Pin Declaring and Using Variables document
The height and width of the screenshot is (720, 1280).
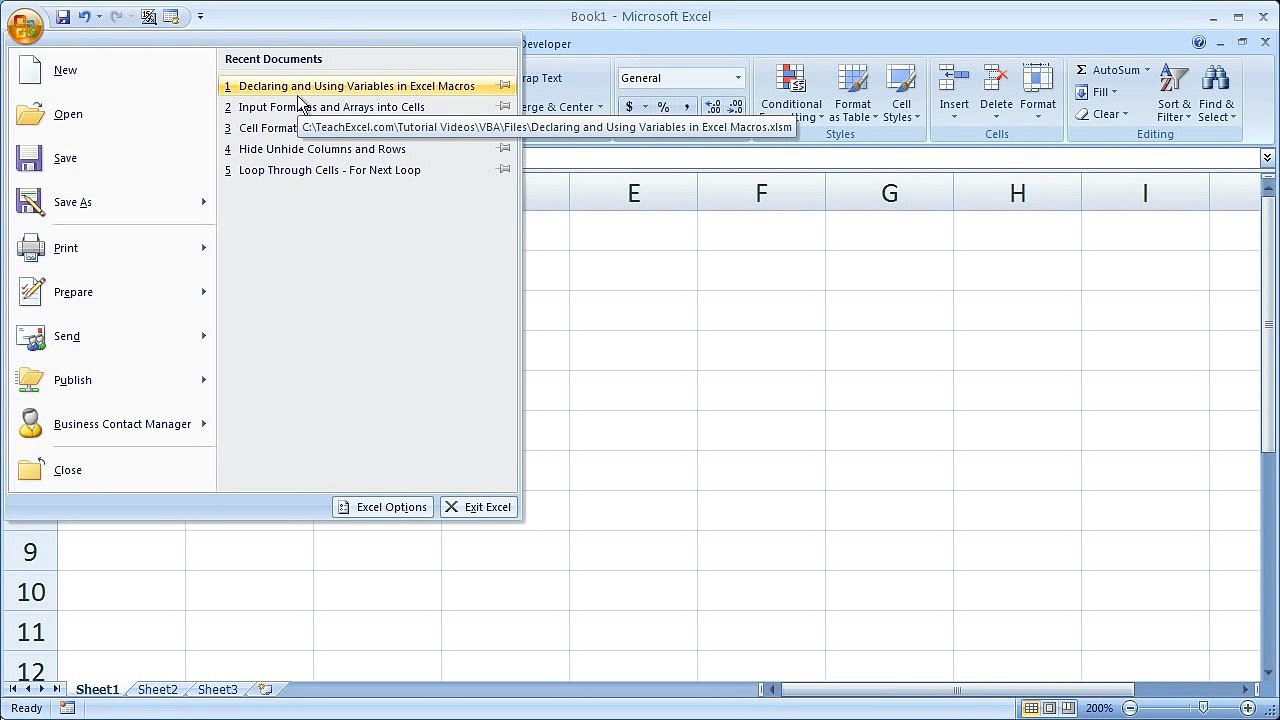pos(505,86)
